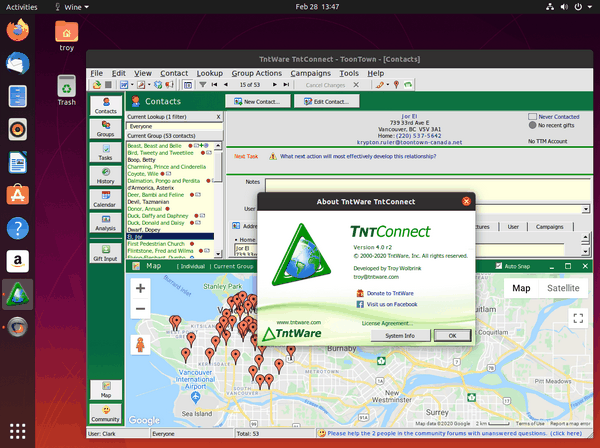Open dropdown arrow beside pencil log icon

click(149, 85)
